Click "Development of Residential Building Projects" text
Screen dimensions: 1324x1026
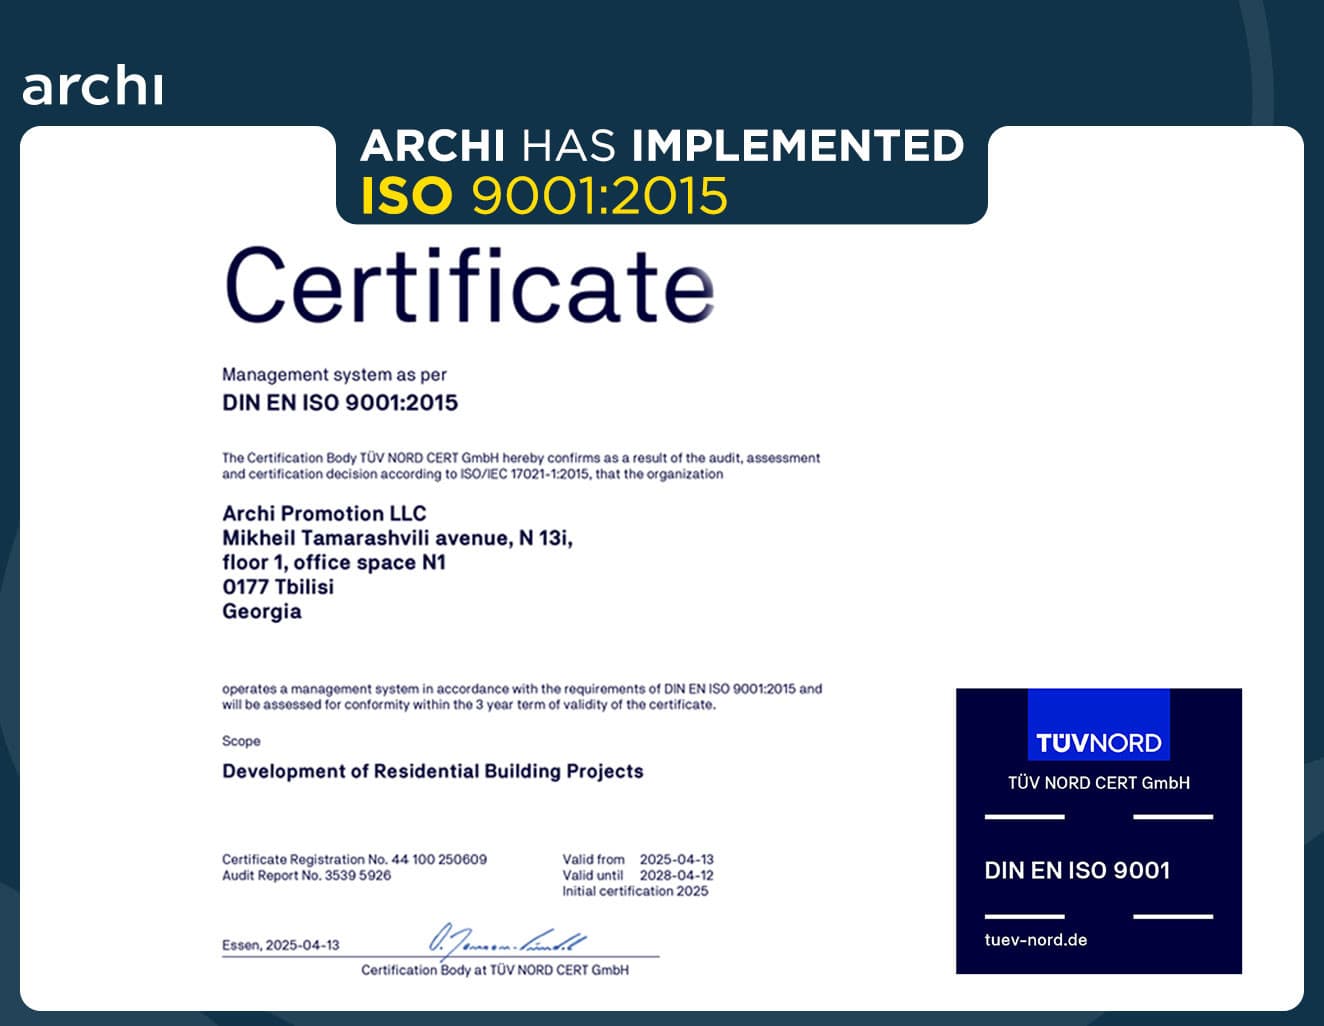pyautogui.click(x=433, y=771)
